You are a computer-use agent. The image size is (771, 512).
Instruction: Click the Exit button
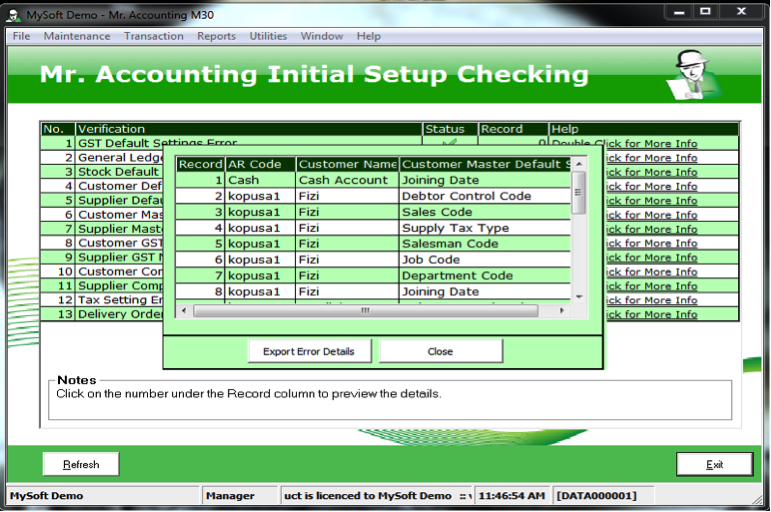point(714,464)
